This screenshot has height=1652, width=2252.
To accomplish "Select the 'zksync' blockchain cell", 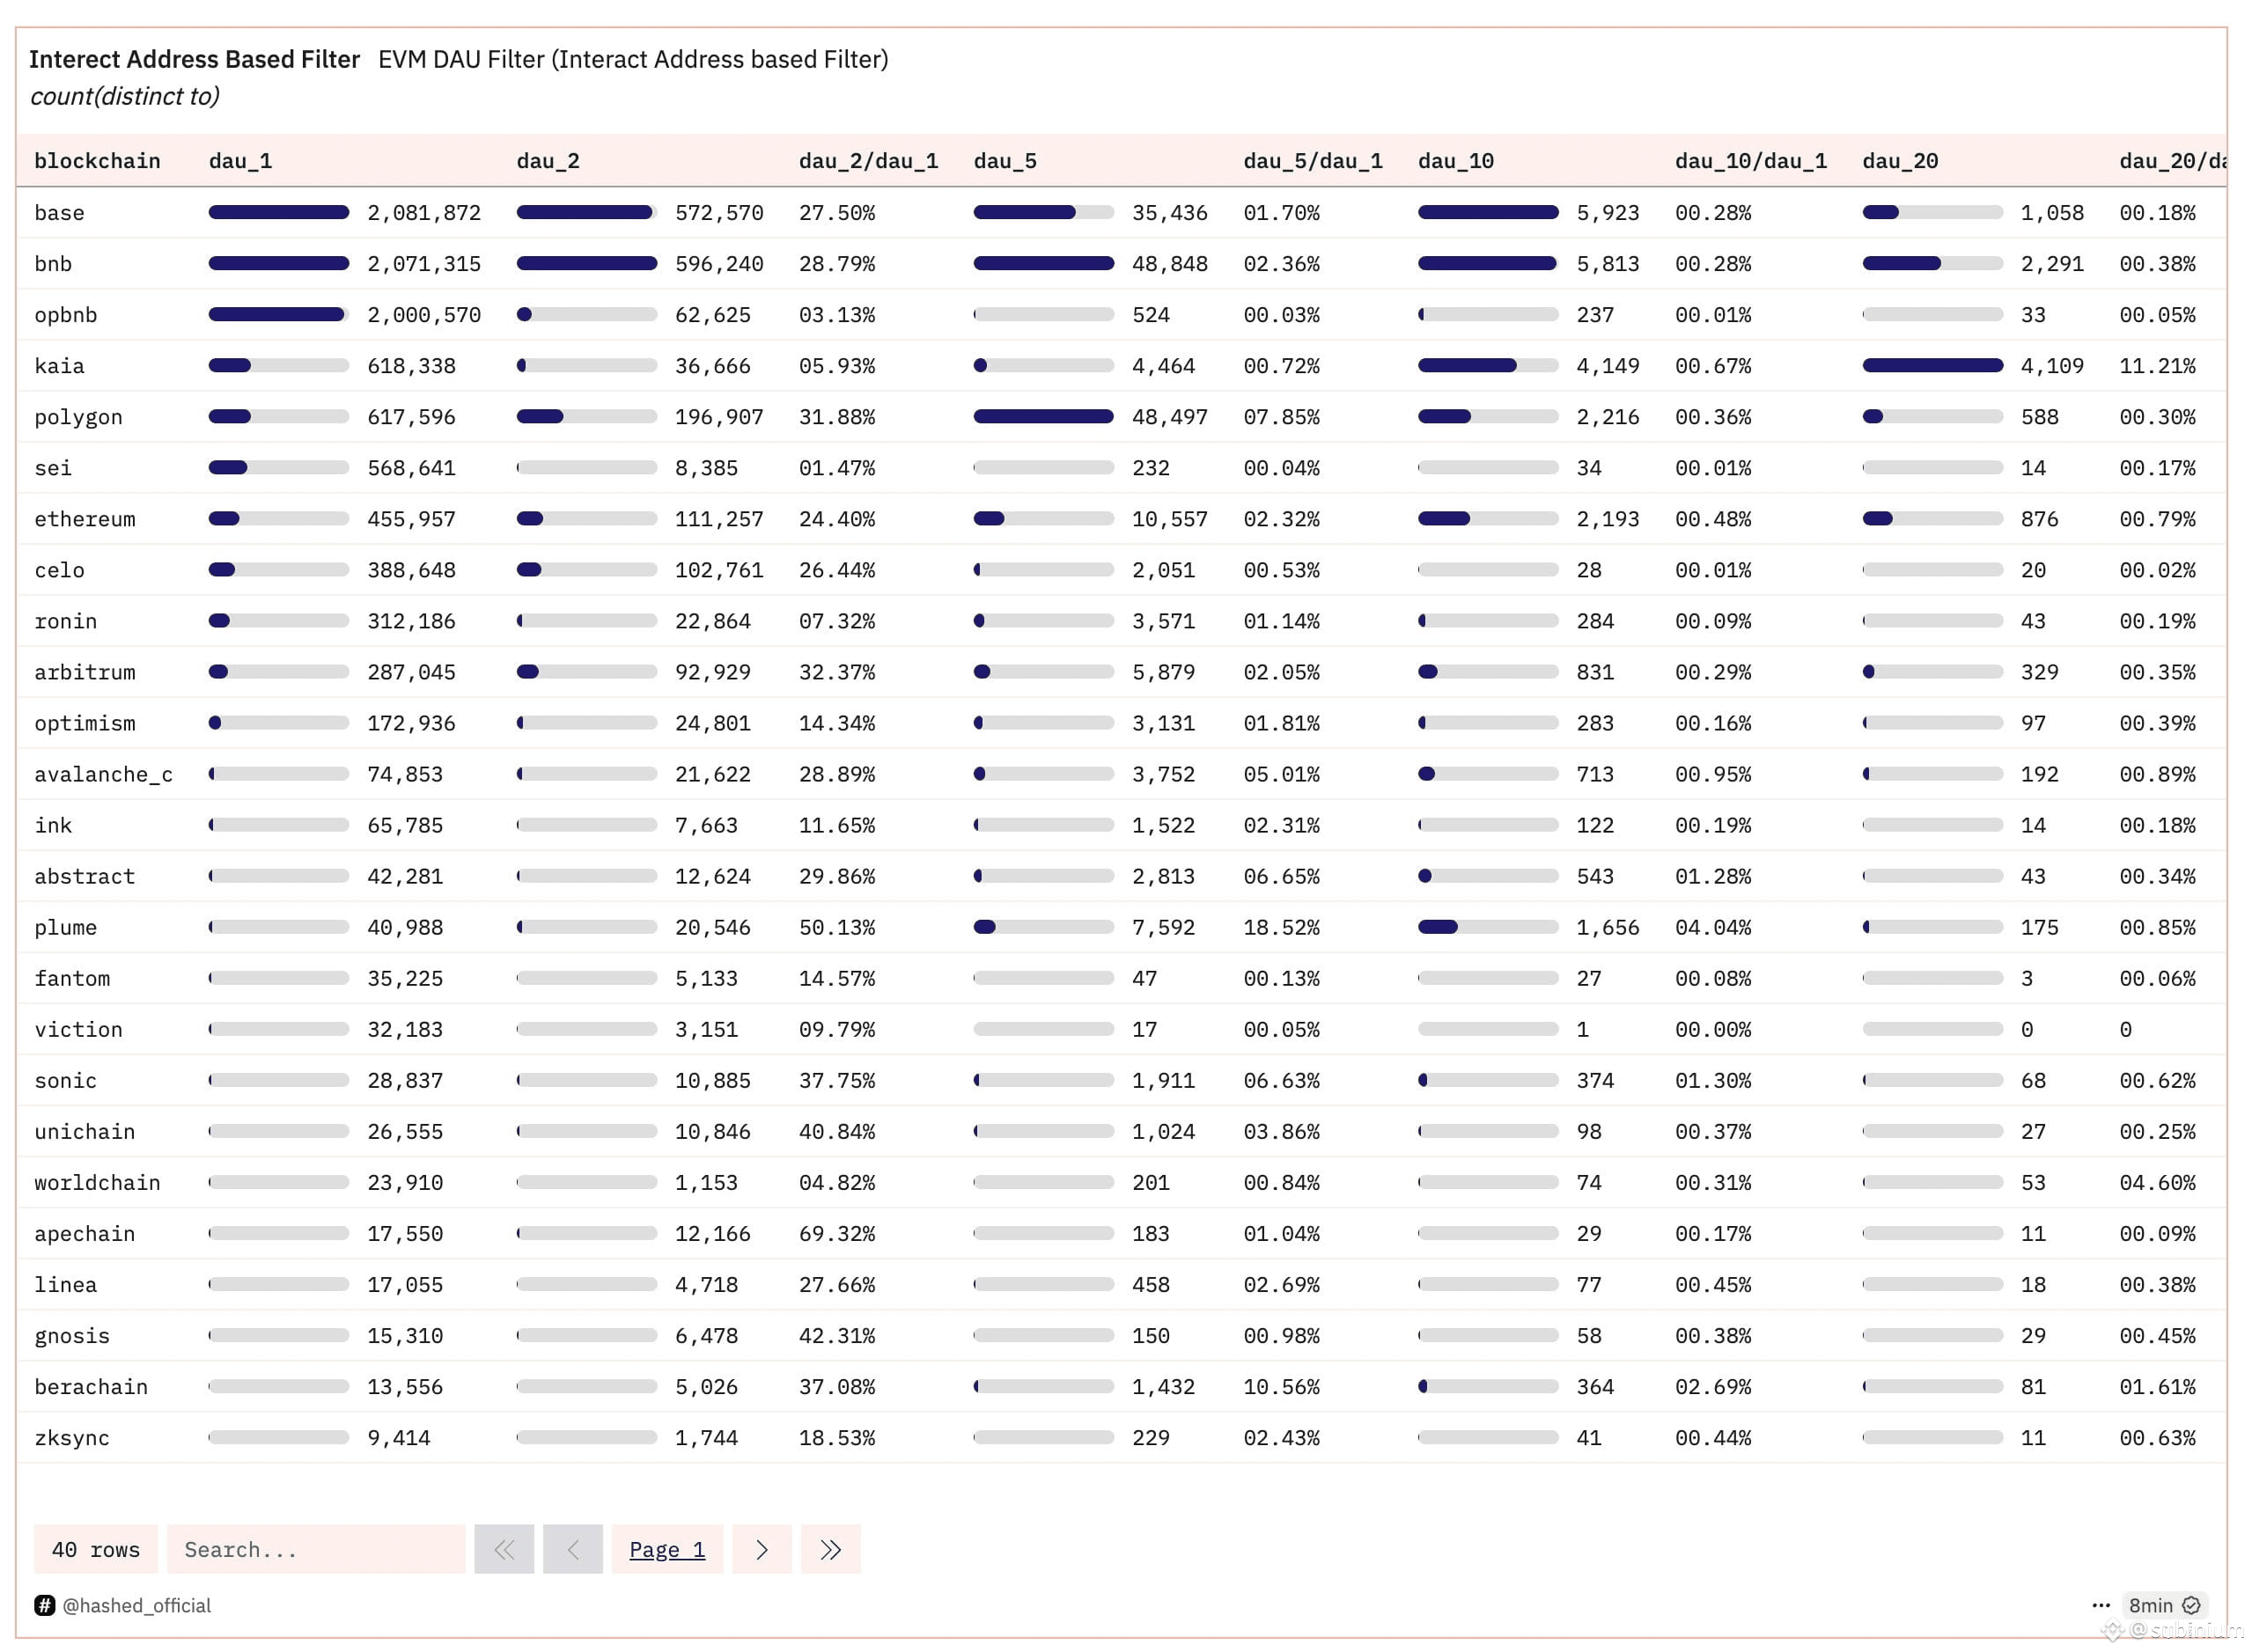I will point(72,1437).
